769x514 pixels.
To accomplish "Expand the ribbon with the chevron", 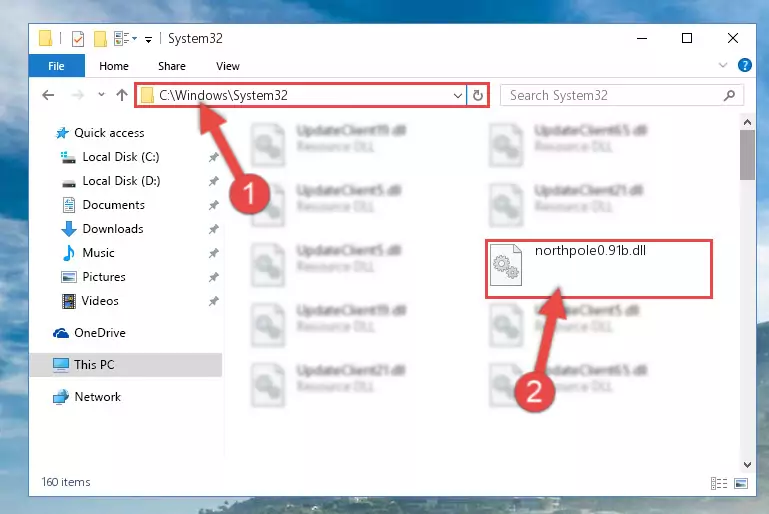I will click(722, 65).
